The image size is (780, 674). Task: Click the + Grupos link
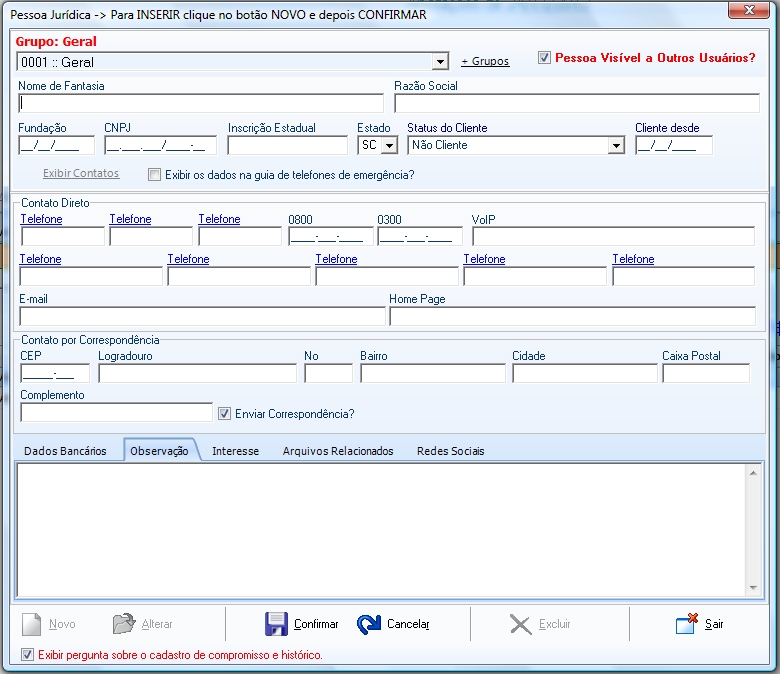click(x=485, y=61)
